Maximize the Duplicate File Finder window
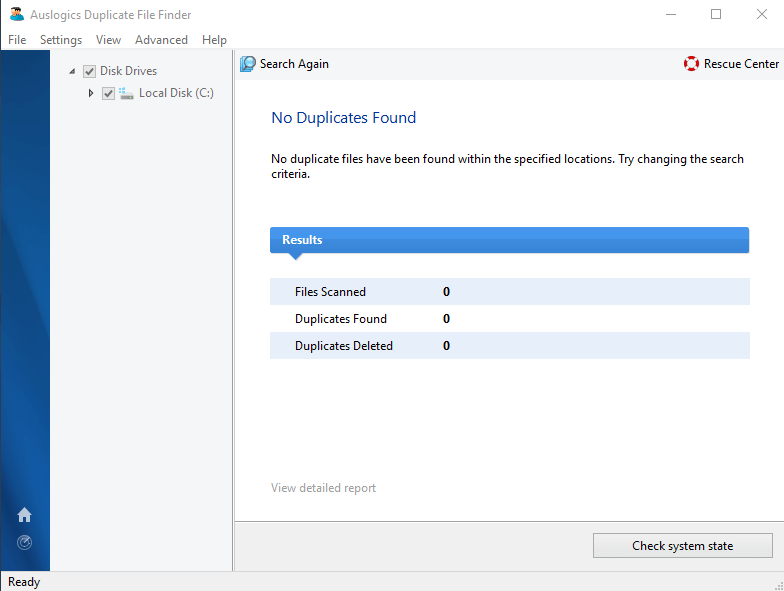784x591 pixels. (x=716, y=14)
